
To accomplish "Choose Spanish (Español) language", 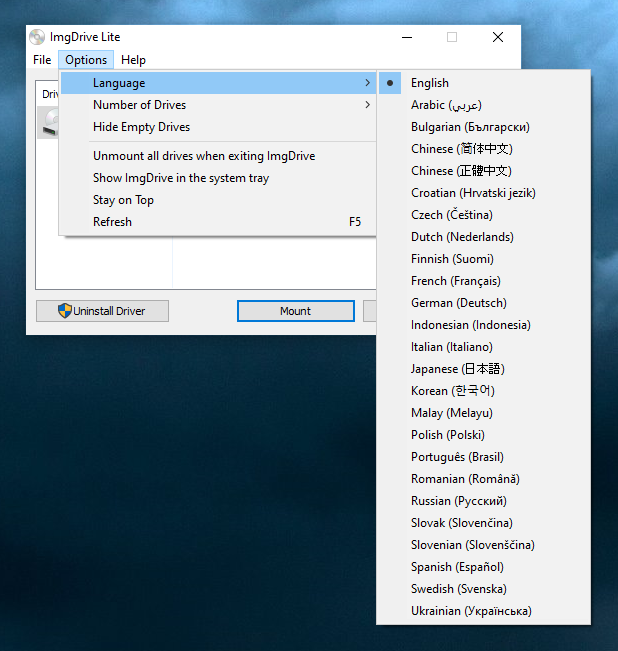I will [x=484, y=567].
